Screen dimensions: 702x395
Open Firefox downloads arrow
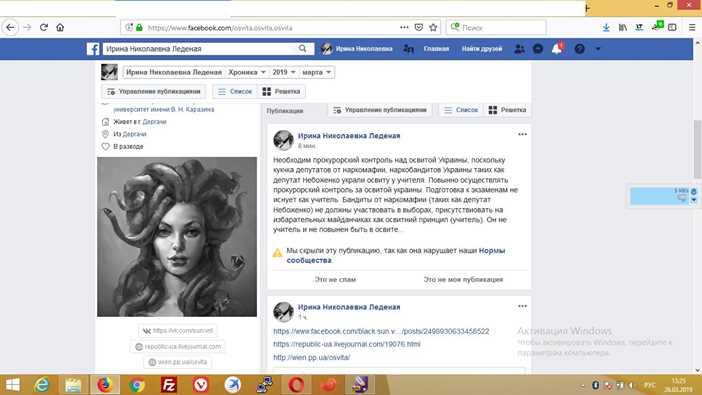tap(606, 27)
